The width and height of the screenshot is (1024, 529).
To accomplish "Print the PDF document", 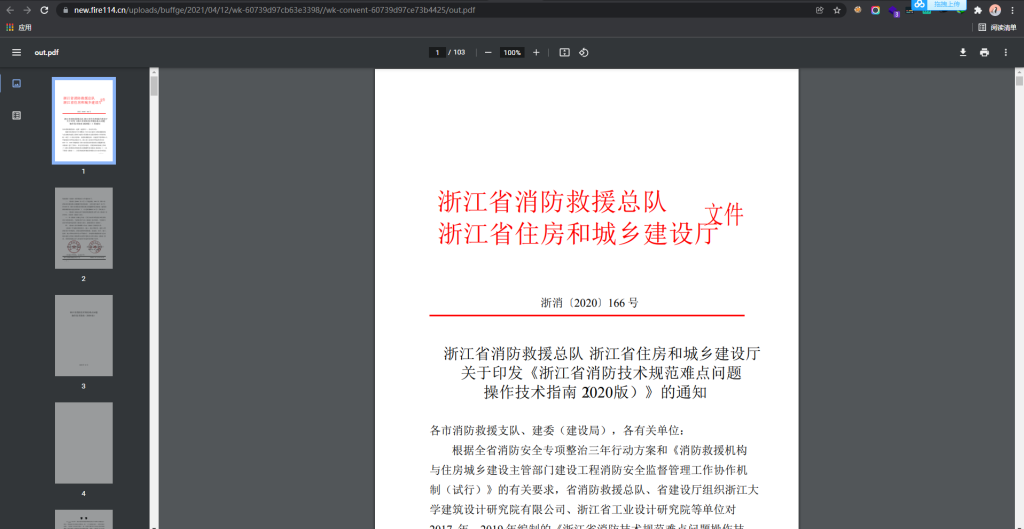I will [984, 52].
